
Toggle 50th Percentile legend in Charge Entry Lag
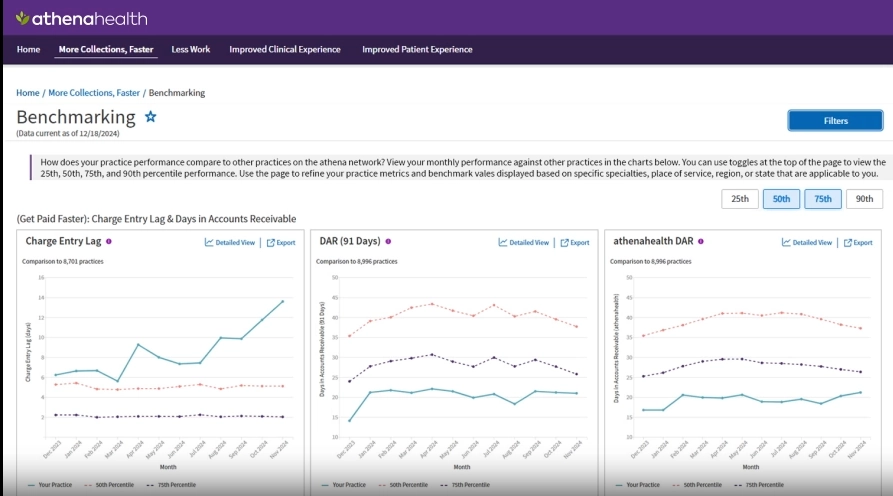pyautogui.click(x=109, y=485)
